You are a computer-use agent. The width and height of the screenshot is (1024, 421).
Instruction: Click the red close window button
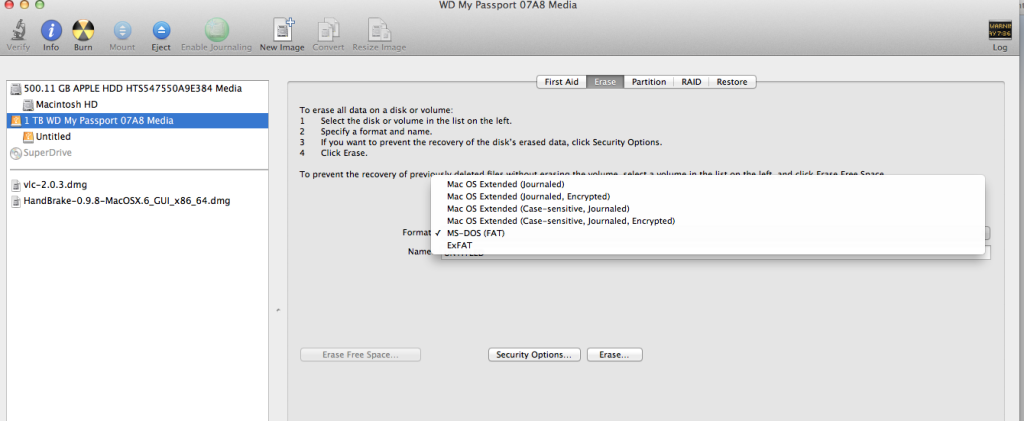pyautogui.click(x=10, y=5)
